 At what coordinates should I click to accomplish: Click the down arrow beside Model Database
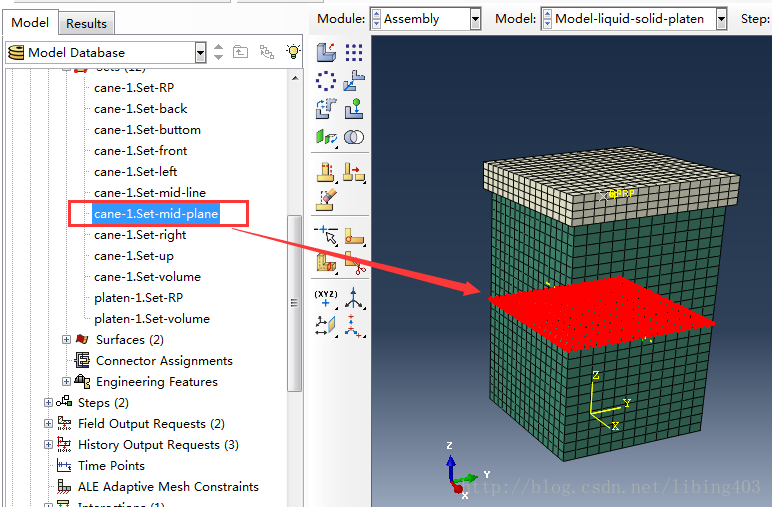point(219,57)
